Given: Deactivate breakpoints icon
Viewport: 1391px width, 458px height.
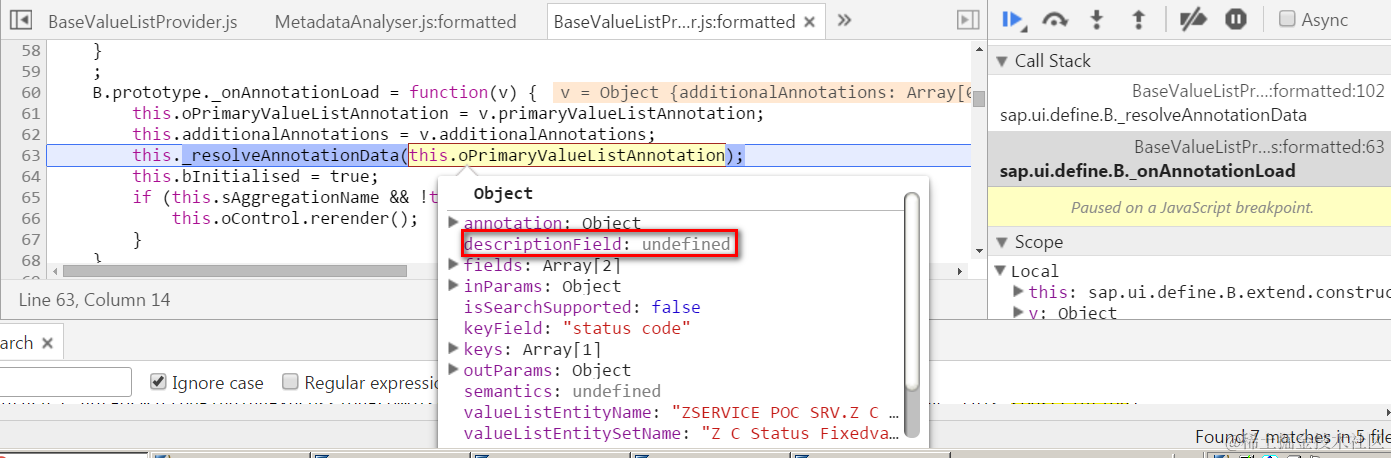Looking at the screenshot, I should (x=1193, y=19).
